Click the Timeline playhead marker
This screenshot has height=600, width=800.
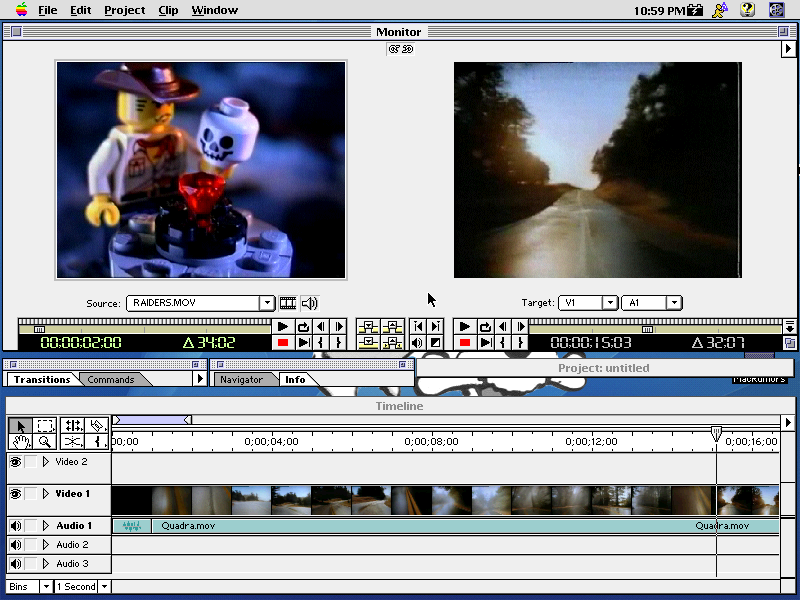(716, 434)
